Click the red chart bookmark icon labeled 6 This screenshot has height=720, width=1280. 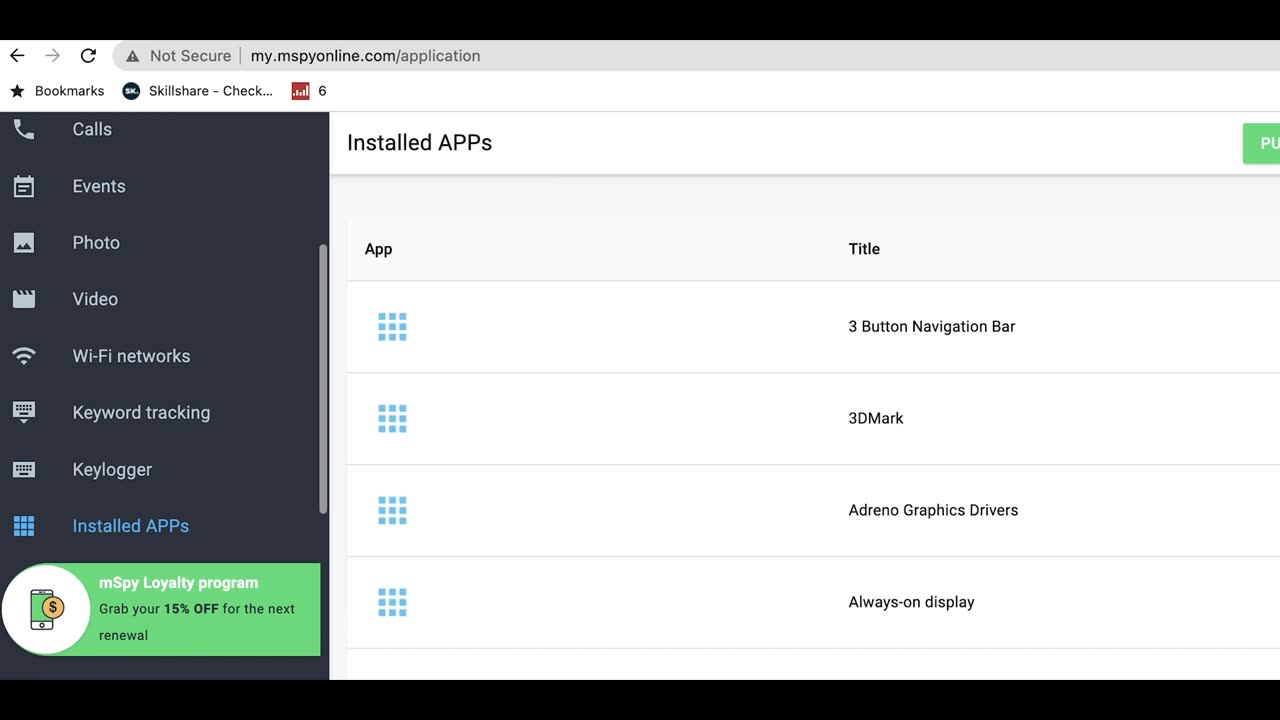[300, 91]
